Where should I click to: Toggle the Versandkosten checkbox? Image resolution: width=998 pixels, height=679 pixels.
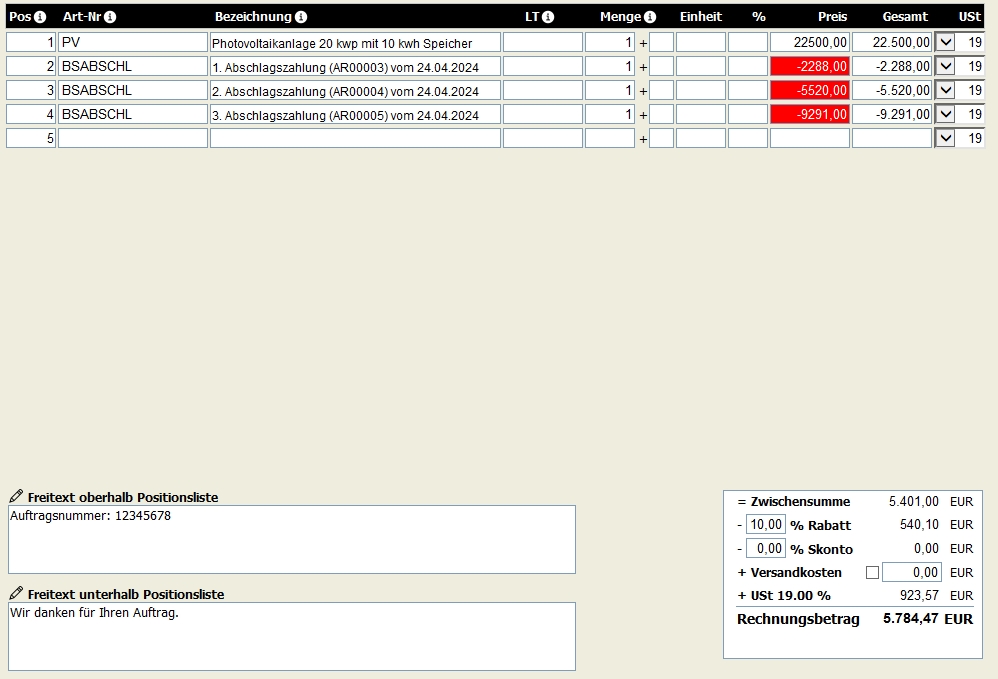click(x=873, y=573)
